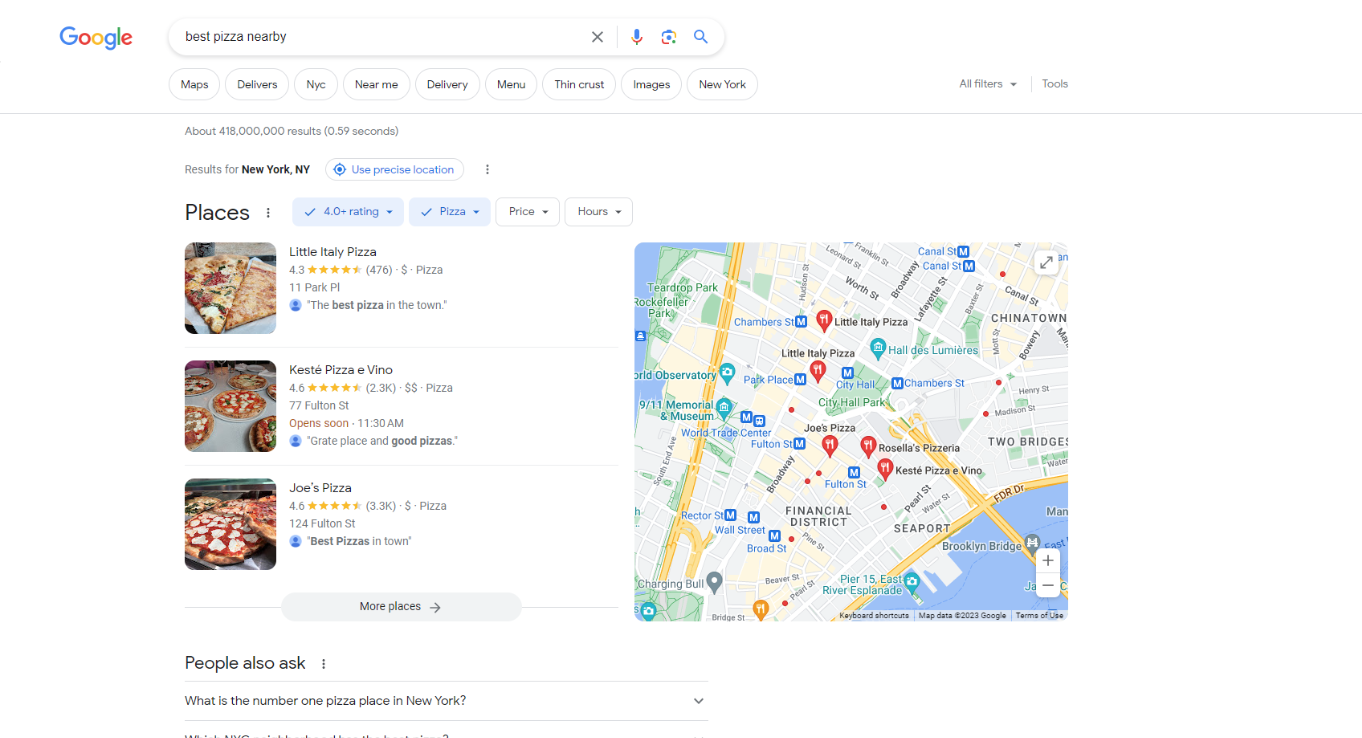The image size is (1362, 738).
Task: Click the Use precise location button
Action: pyautogui.click(x=394, y=170)
